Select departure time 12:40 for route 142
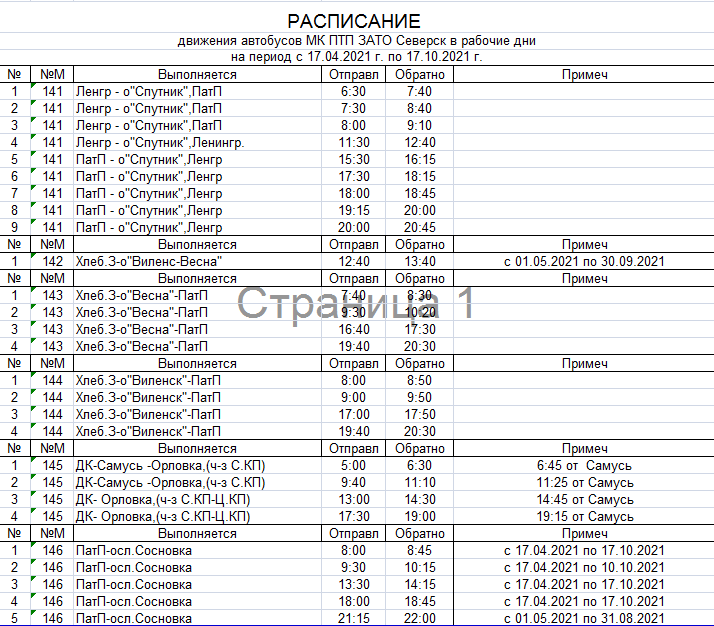 coord(354,261)
